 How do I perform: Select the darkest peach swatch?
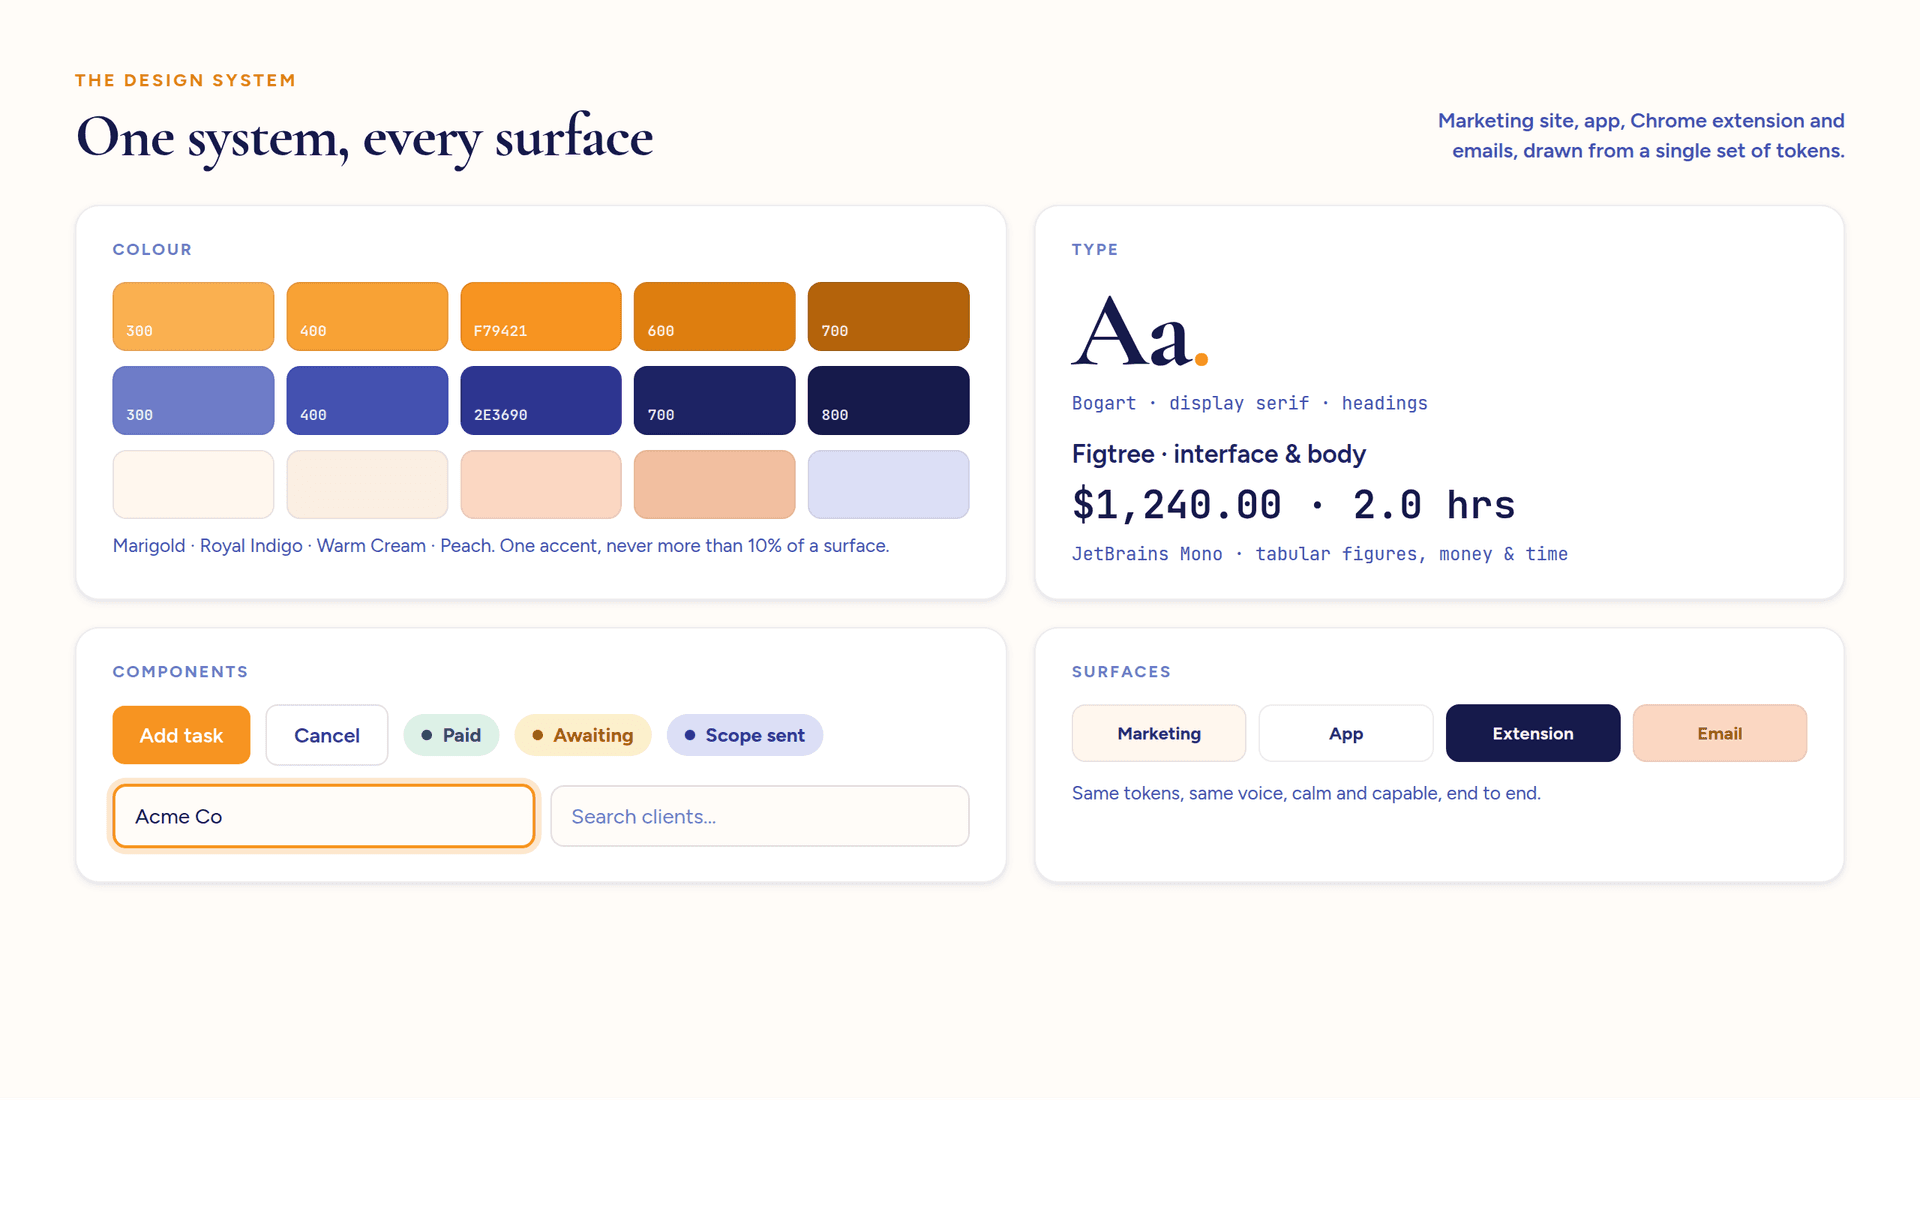click(x=715, y=484)
